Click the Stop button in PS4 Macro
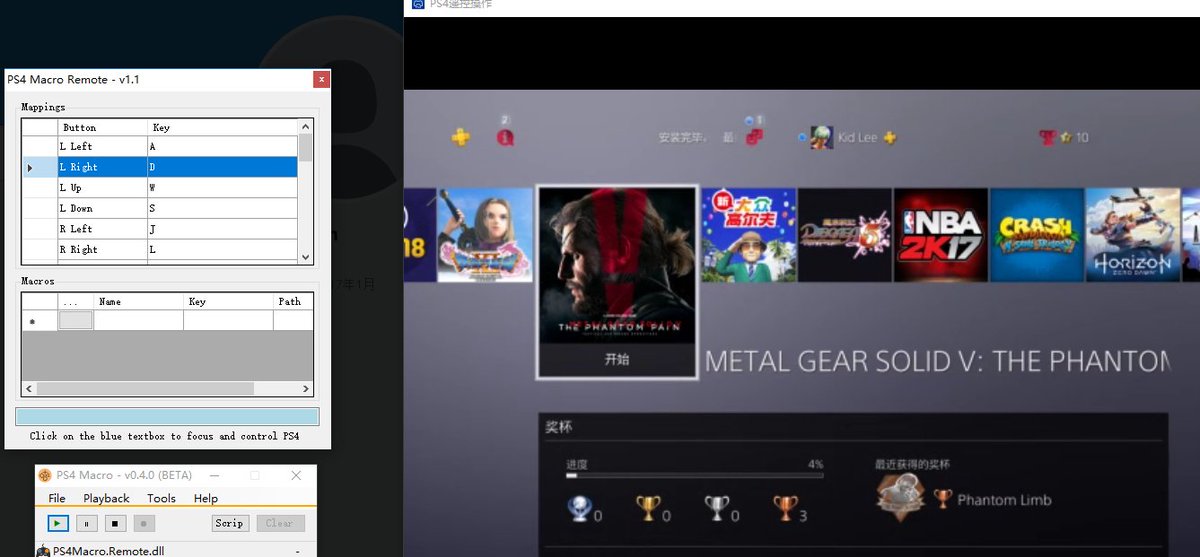The image size is (1200, 557). point(115,523)
